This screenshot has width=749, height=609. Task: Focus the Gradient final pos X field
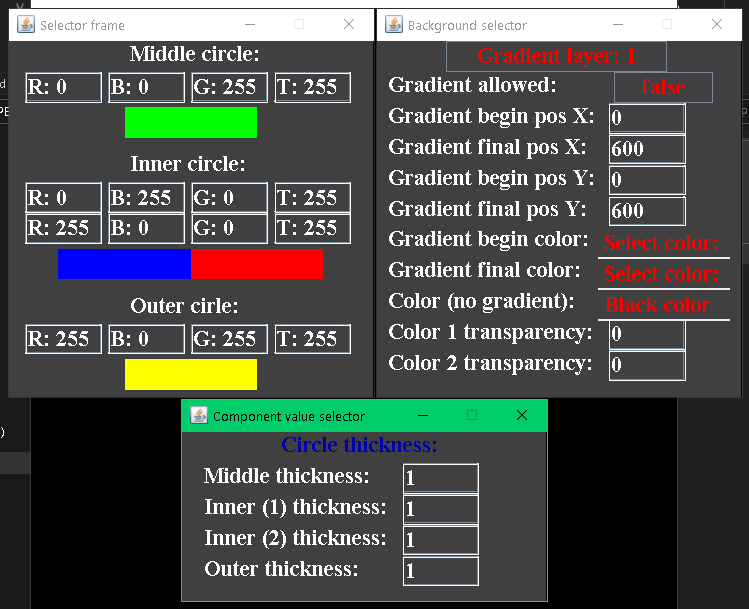(x=647, y=149)
